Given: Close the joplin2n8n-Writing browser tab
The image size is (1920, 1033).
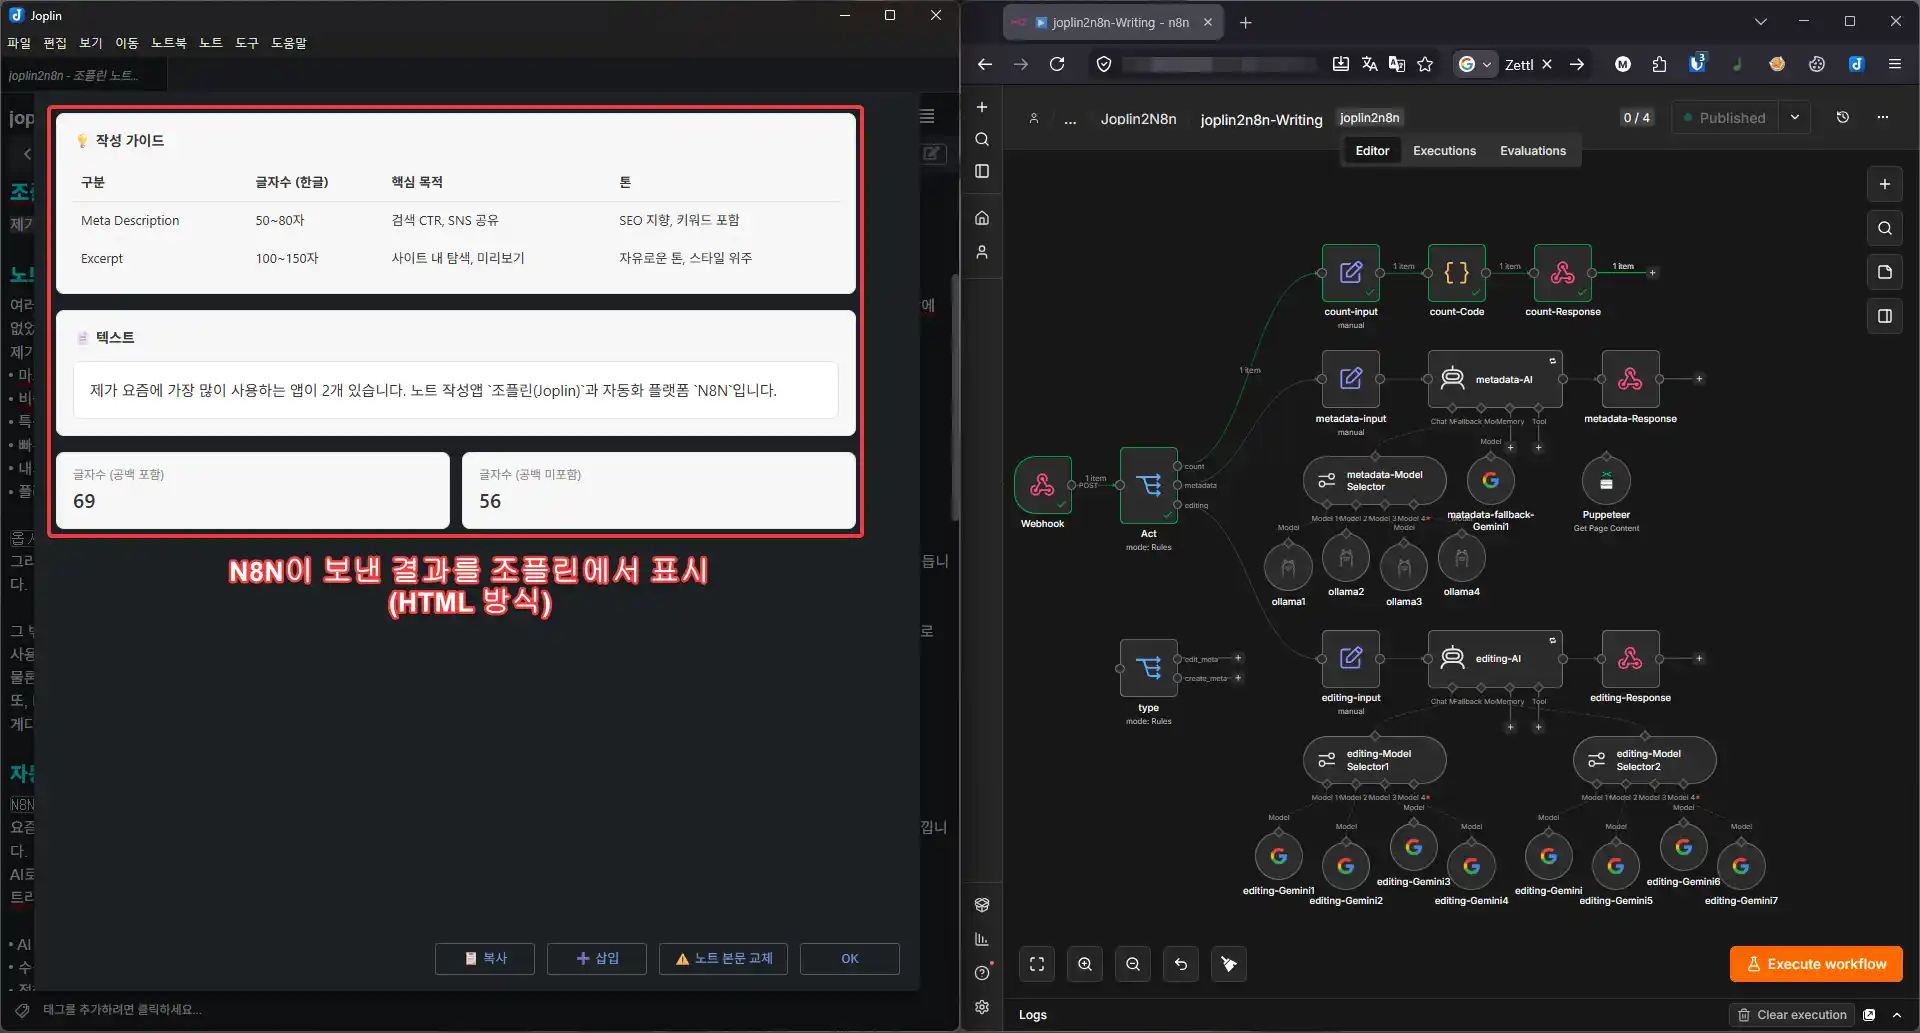Looking at the screenshot, I should (x=1208, y=22).
